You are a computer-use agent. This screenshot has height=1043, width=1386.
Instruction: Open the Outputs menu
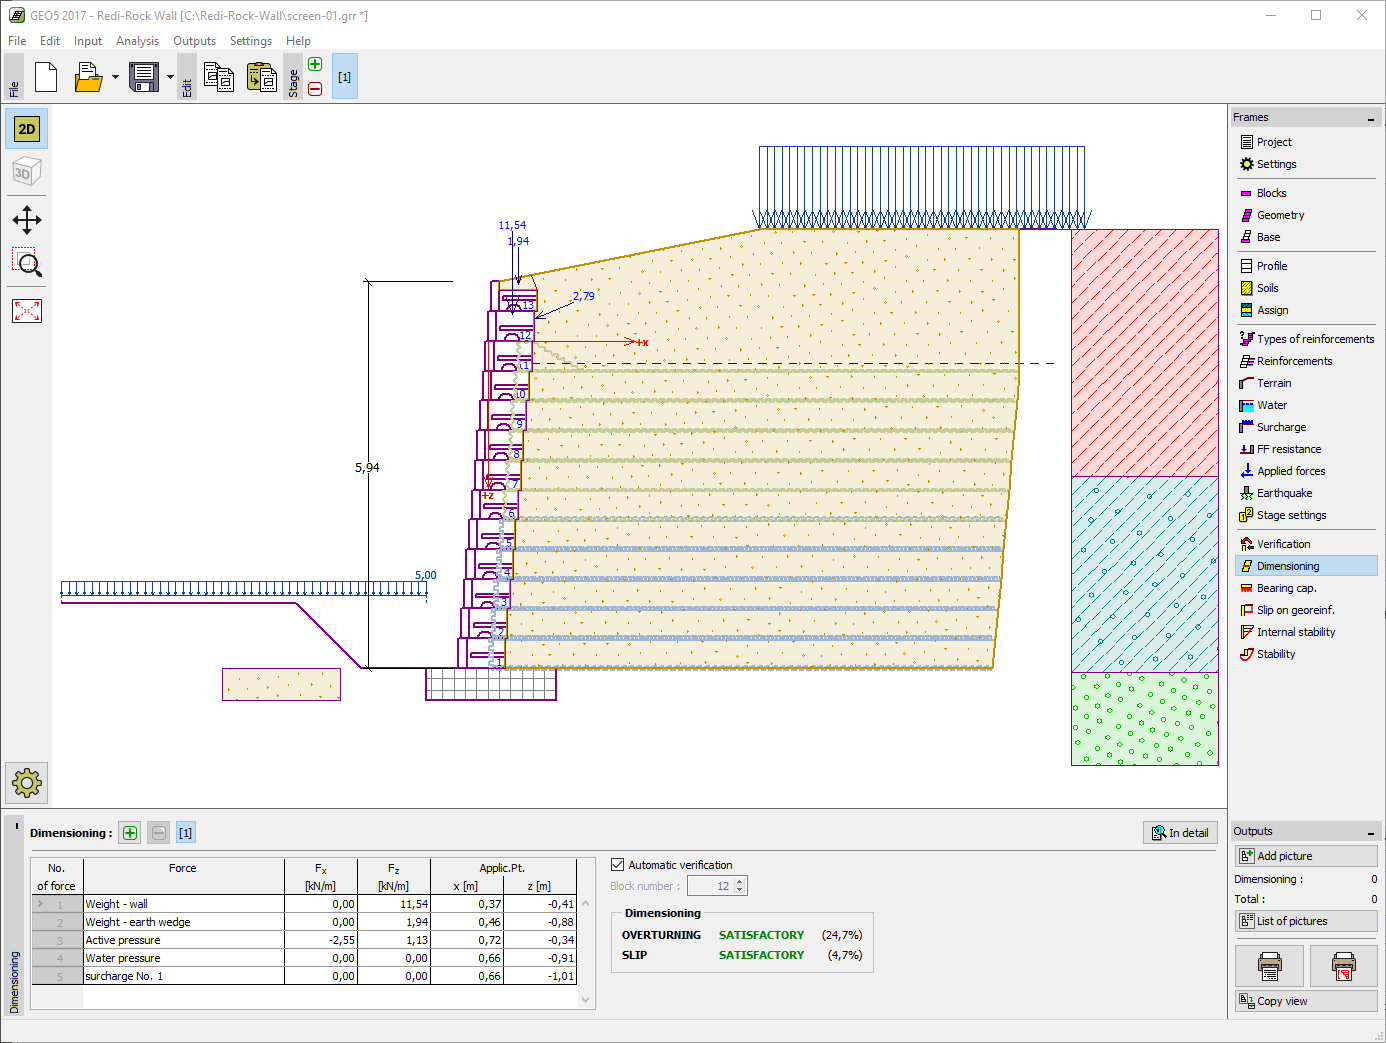tap(194, 41)
